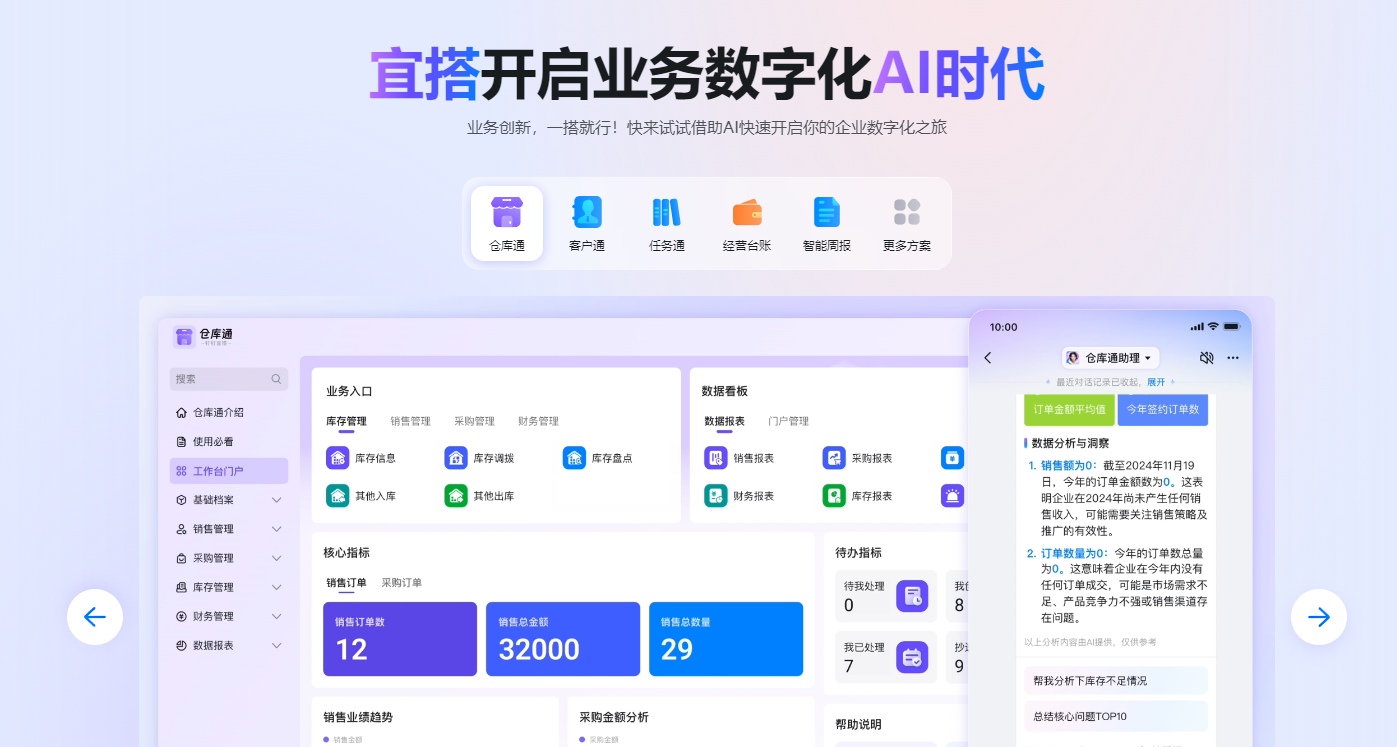Image resolution: width=1397 pixels, height=747 pixels.
Task: Click the magnifier icon in search box
Action: (276, 379)
